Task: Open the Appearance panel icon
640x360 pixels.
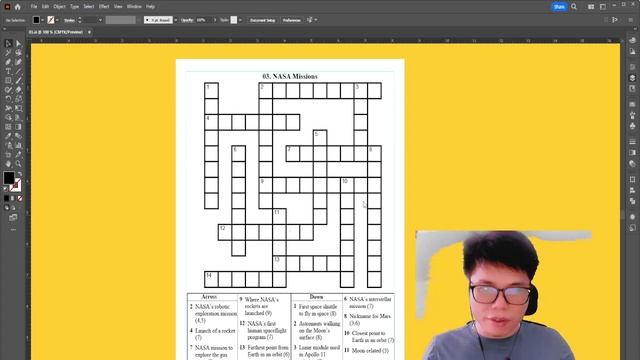Action: coord(632,217)
